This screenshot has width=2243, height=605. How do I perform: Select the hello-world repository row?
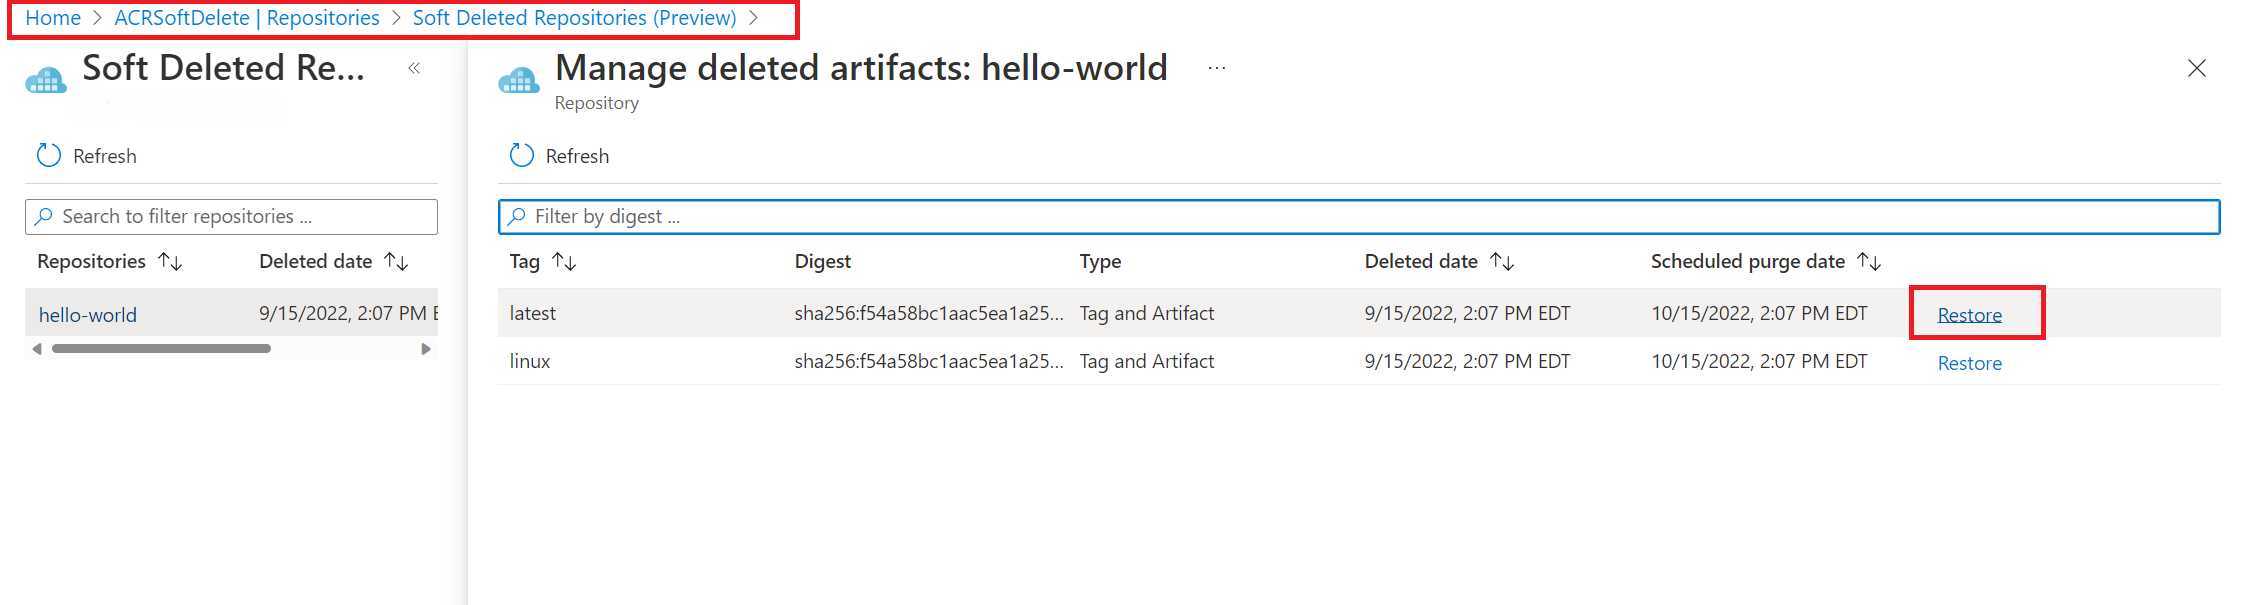pos(88,315)
